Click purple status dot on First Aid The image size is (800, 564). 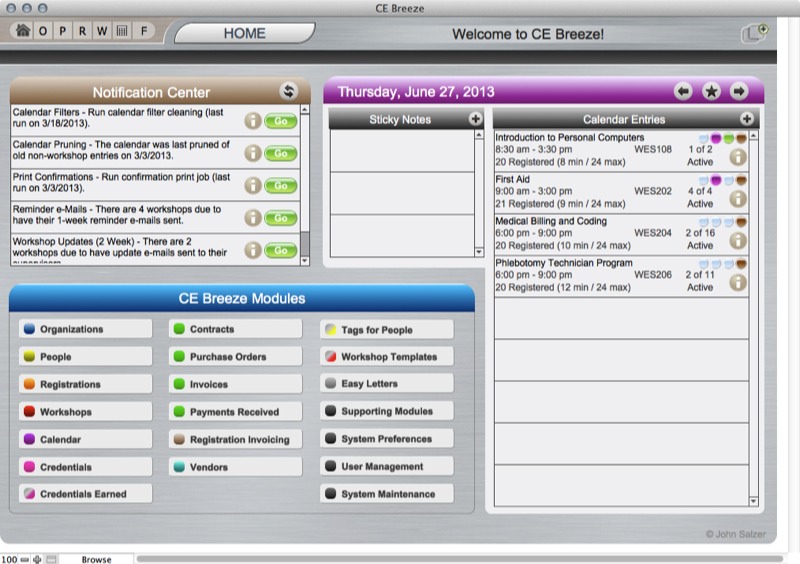coord(716,180)
